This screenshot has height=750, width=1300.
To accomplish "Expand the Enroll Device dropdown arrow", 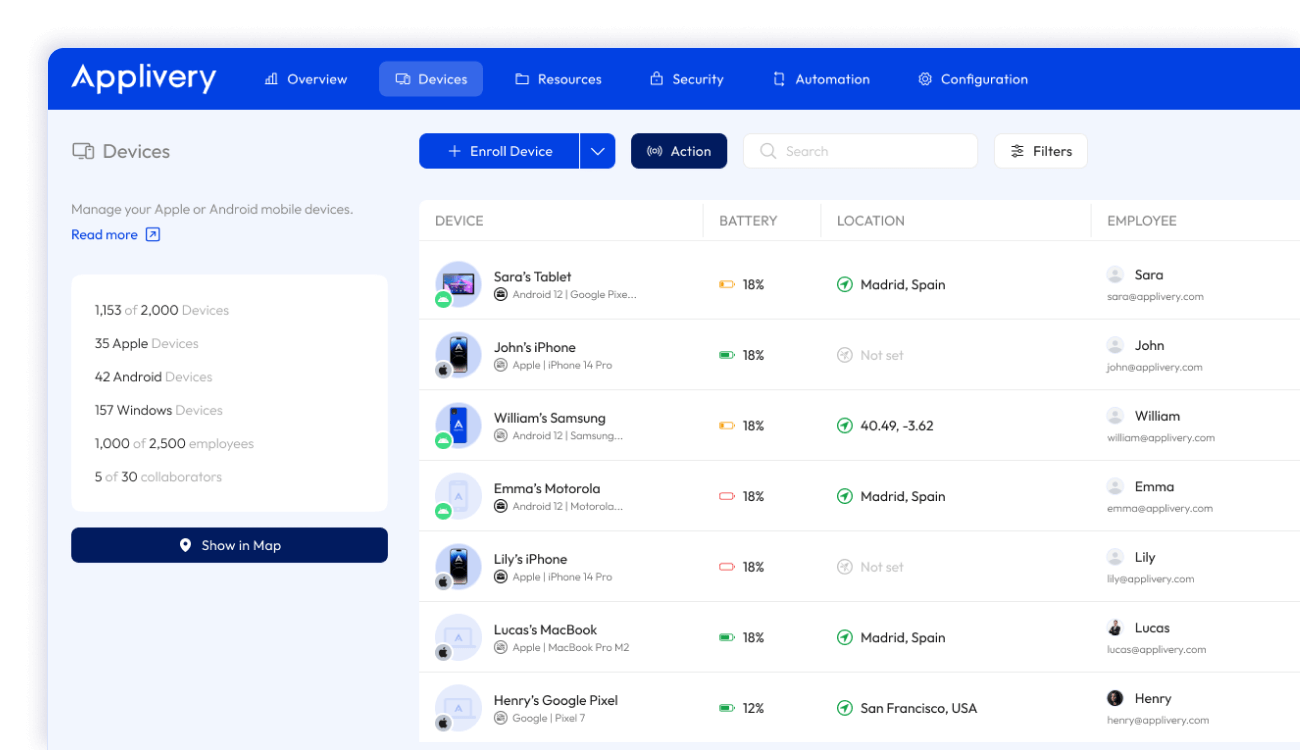I will 597,151.
